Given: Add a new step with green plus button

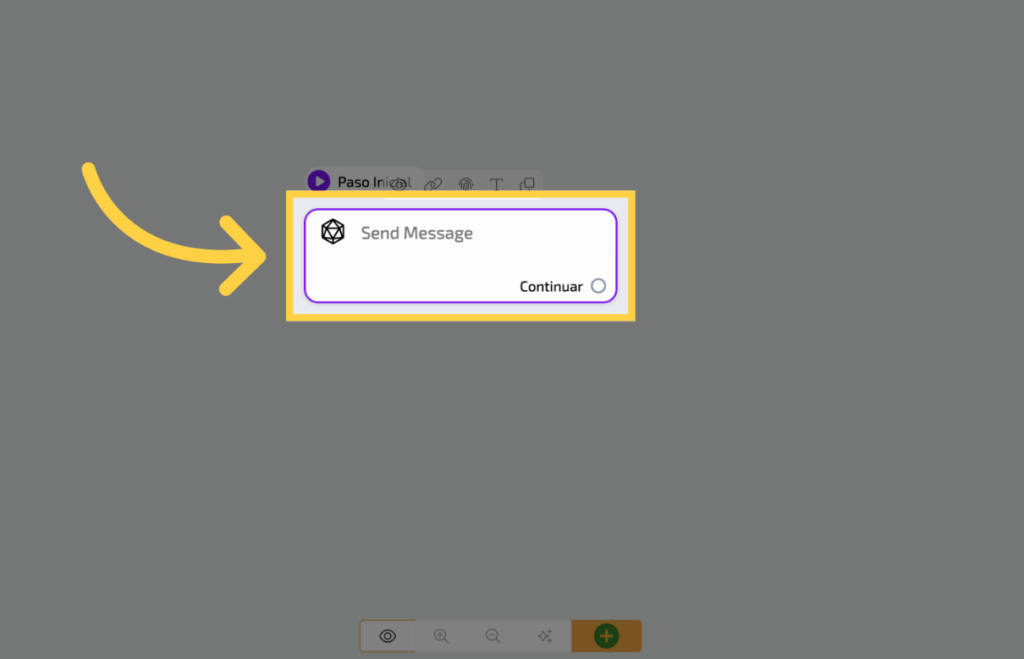Looking at the screenshot, I should 606,636.
